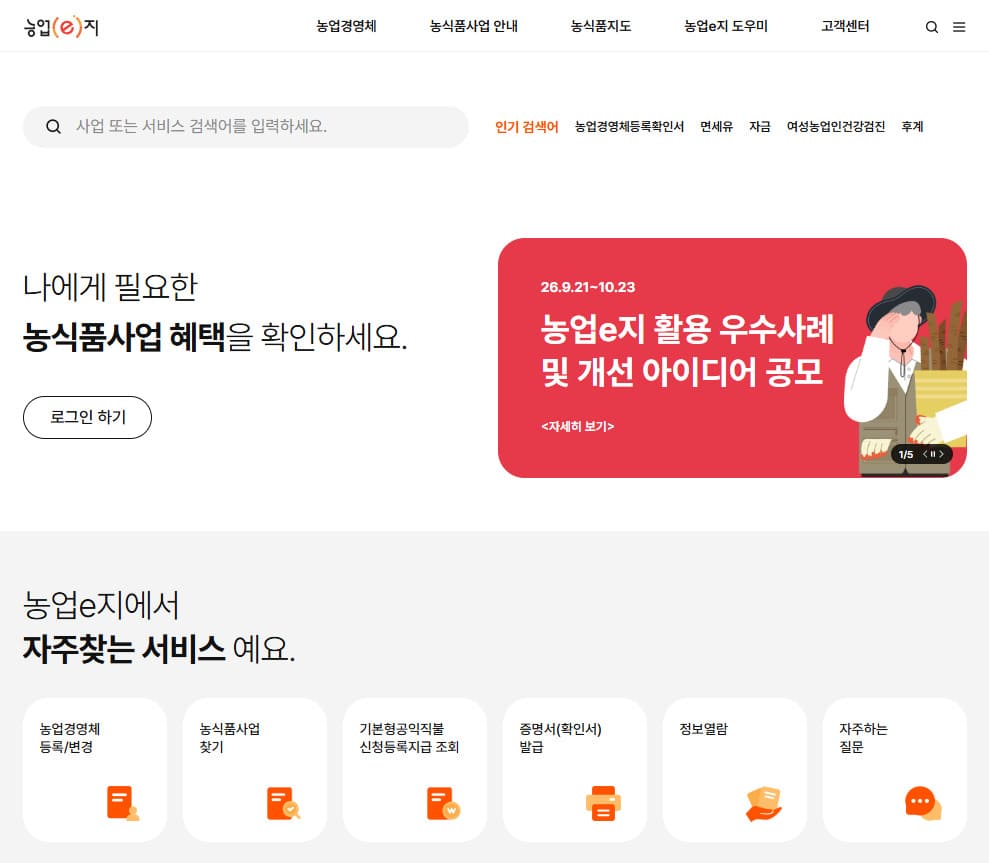The width and height of the screenshot is (989, 863).
Task: Click the banner date 26.9.21~10.23
Action: pos(588,287)
